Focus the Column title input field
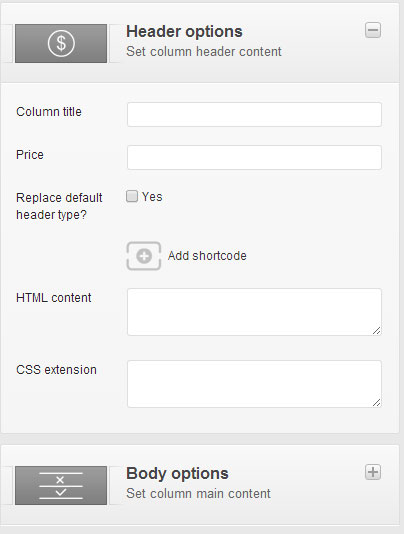Screen dimensions: 404x534 tap(254, 114)
